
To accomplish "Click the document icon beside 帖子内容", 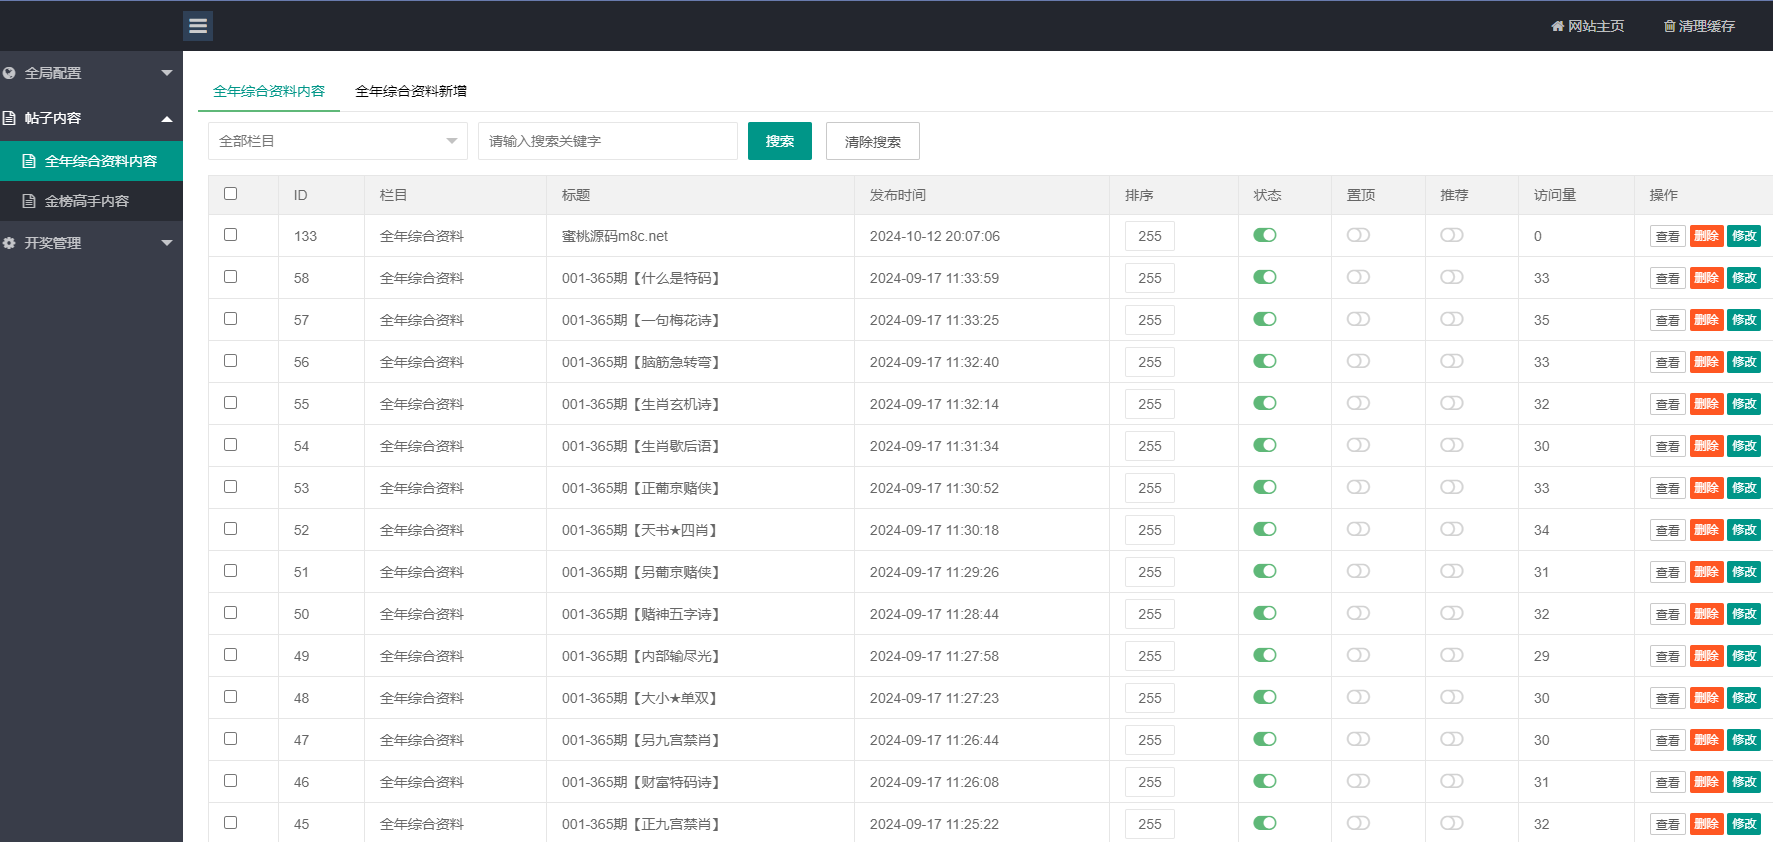I will click(x=9, y=118).
